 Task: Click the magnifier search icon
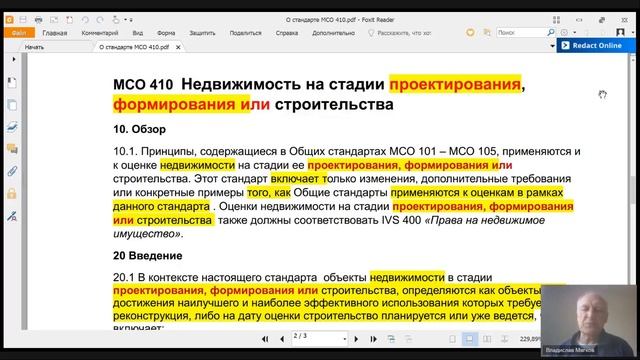(x=551, y=32)
